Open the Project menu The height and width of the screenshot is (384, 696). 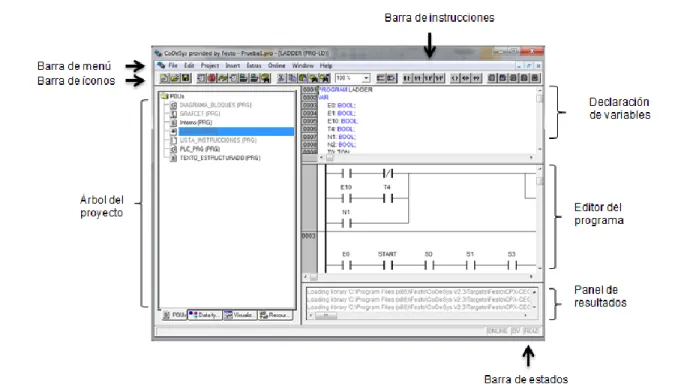[210, 66]
